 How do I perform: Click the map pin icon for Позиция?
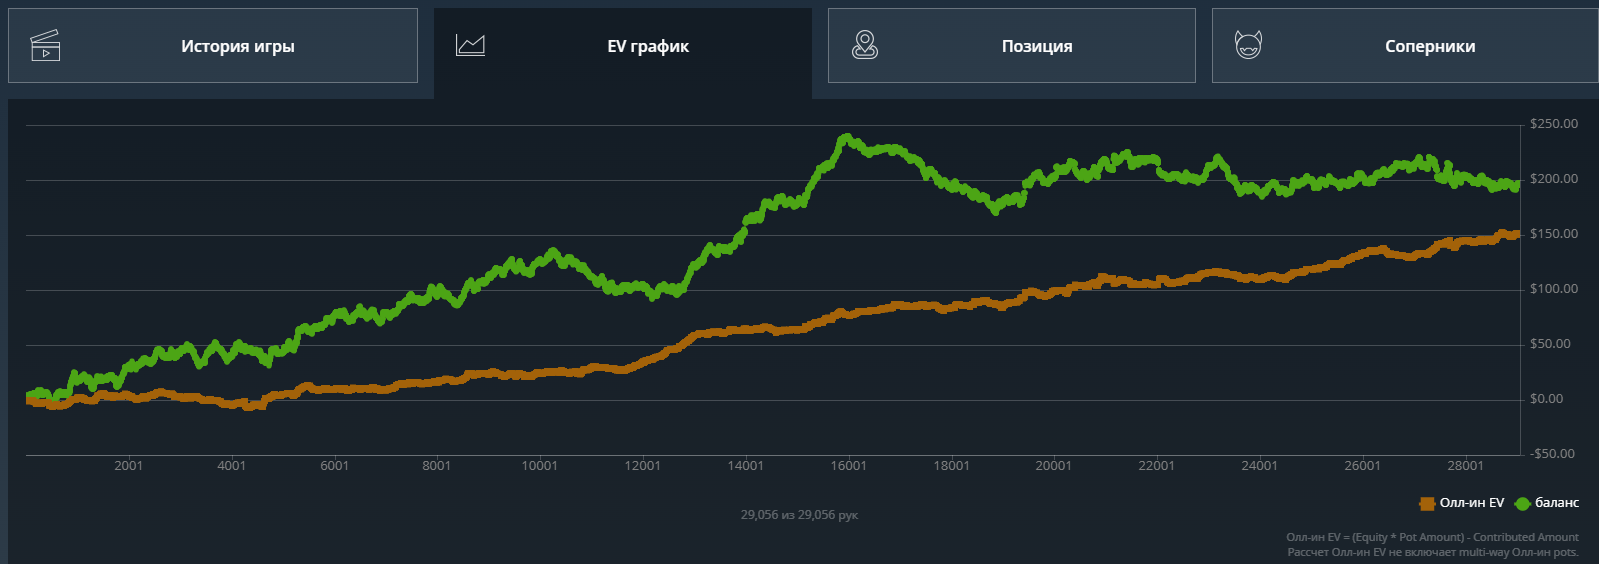pos(865,45)
